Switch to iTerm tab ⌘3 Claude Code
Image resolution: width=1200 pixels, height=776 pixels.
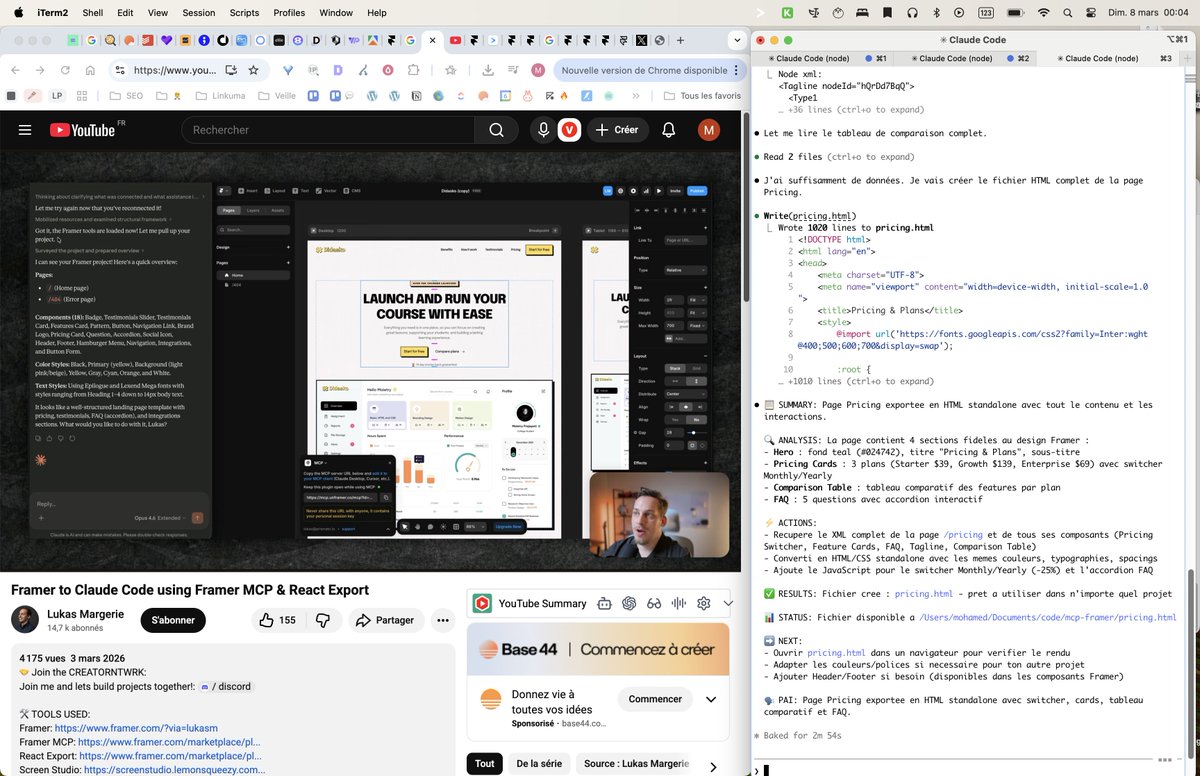1110,58
